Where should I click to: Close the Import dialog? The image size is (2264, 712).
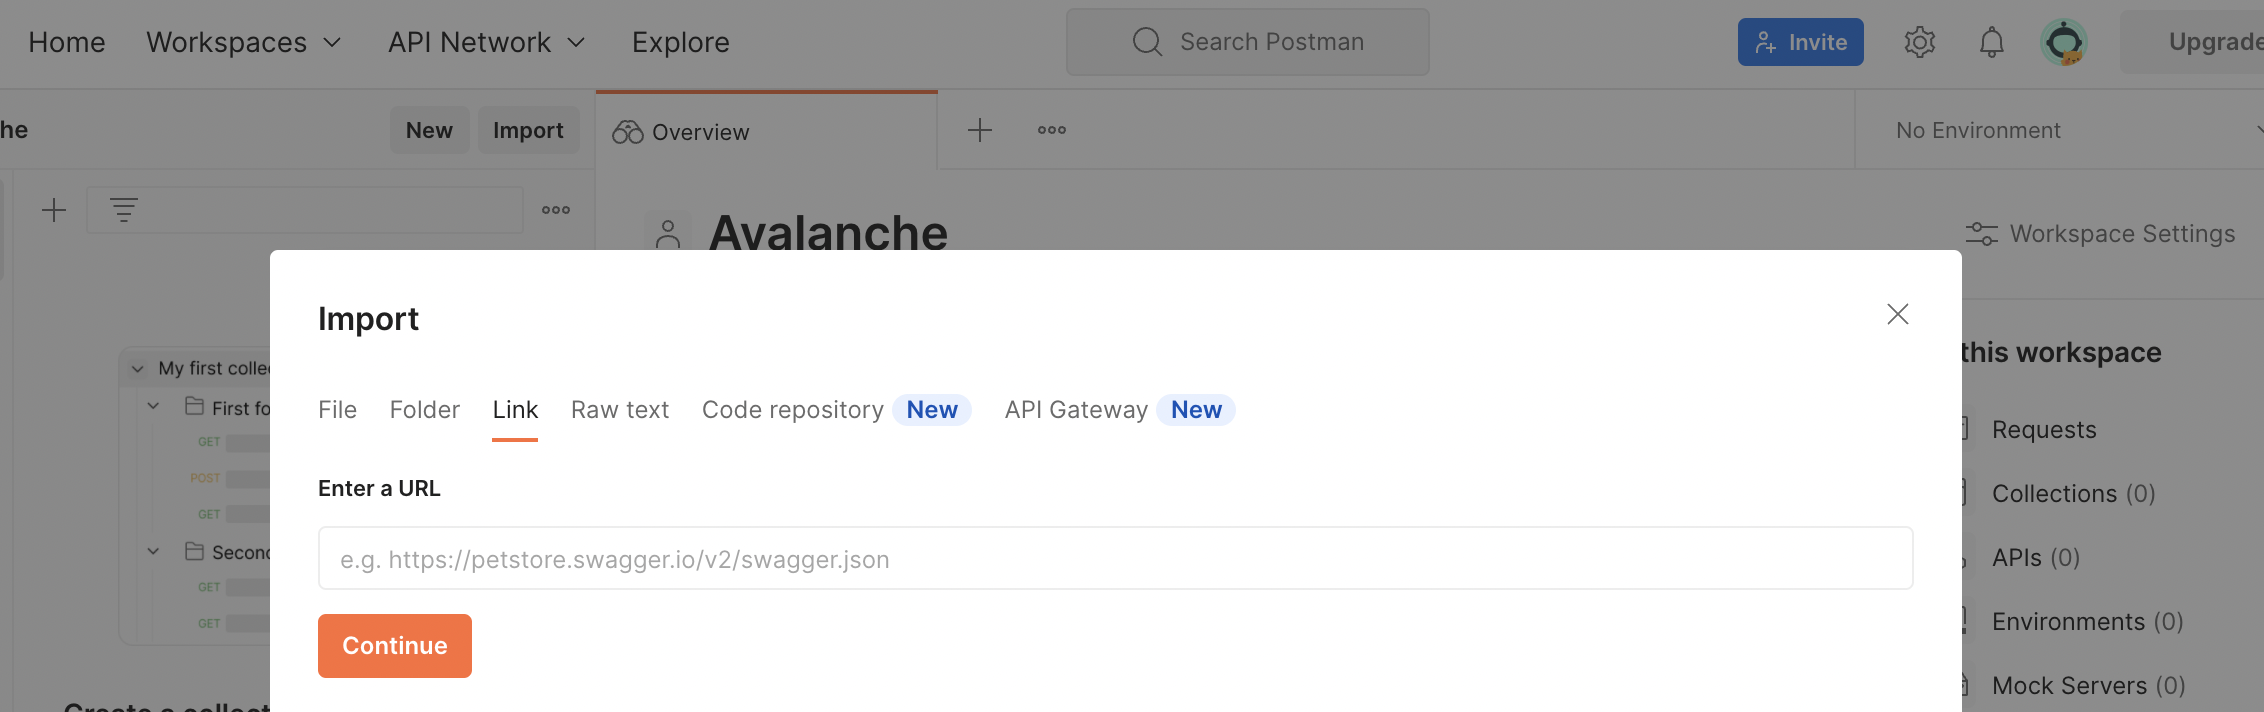click(x=1897, y=314)
